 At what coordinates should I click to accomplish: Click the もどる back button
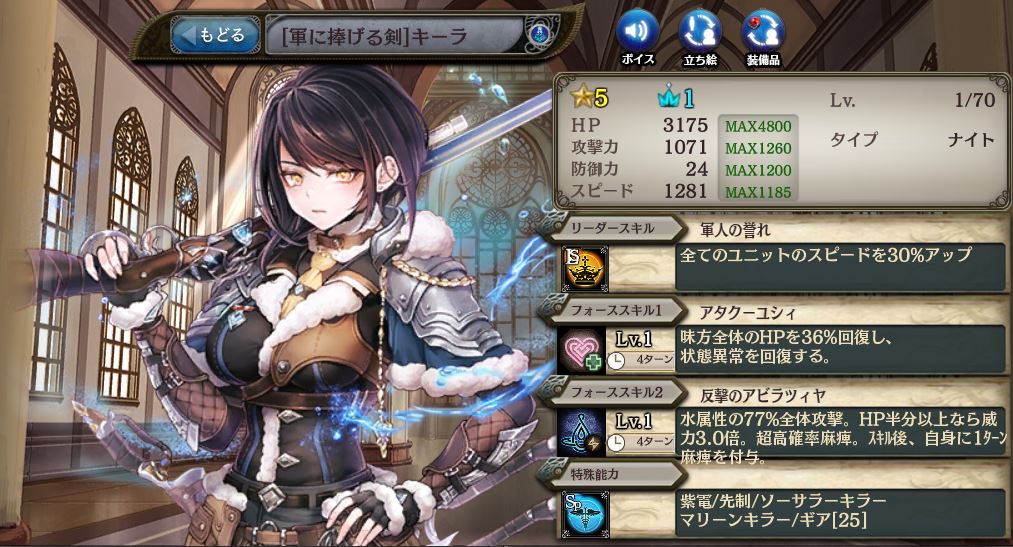pyautogui.click(x=214, y=35)
